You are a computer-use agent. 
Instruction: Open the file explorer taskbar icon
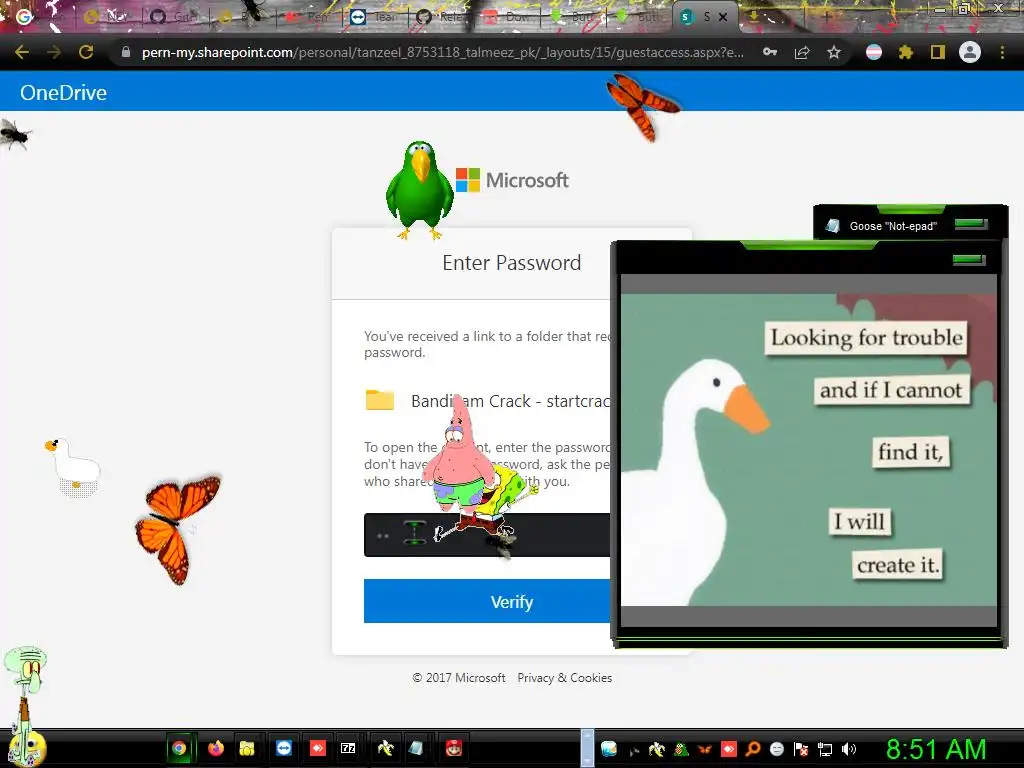point(247,748)
